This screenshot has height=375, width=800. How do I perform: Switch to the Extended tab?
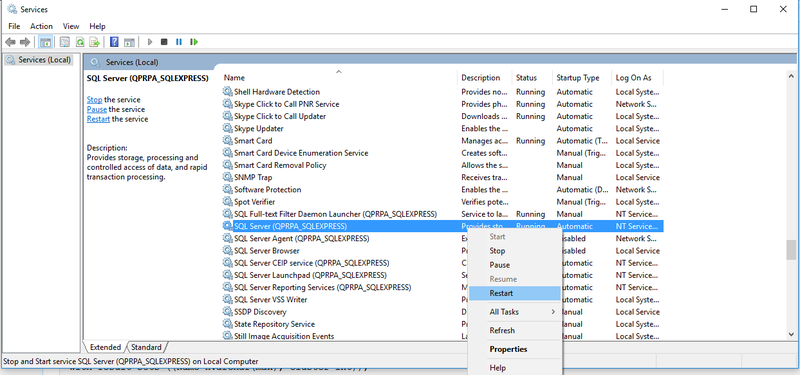[x=105, y=347]
